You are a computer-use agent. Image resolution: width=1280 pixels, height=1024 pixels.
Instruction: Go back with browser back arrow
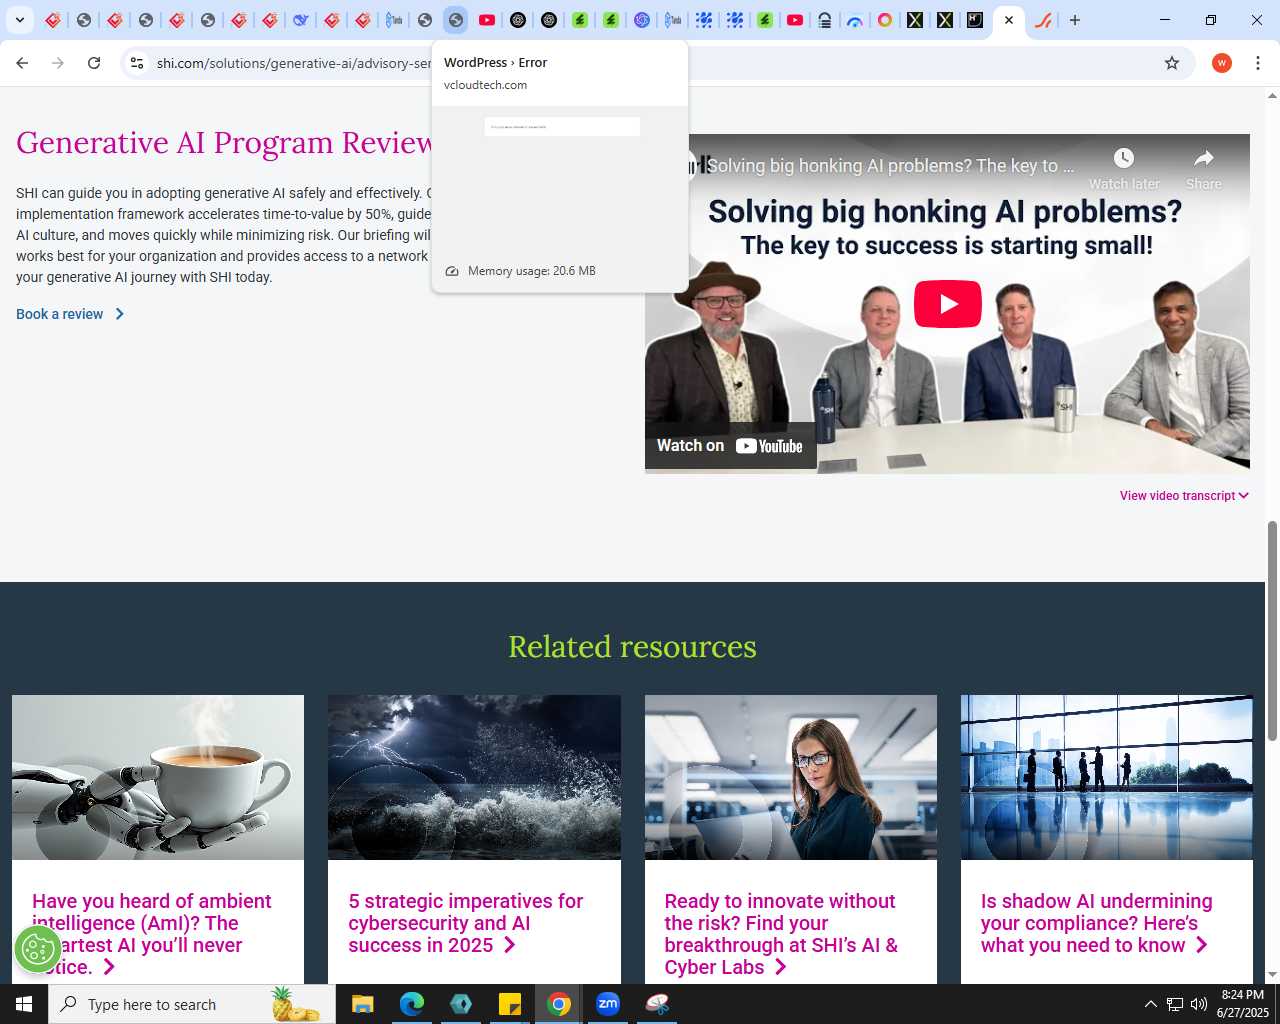(x=22, y=63)
